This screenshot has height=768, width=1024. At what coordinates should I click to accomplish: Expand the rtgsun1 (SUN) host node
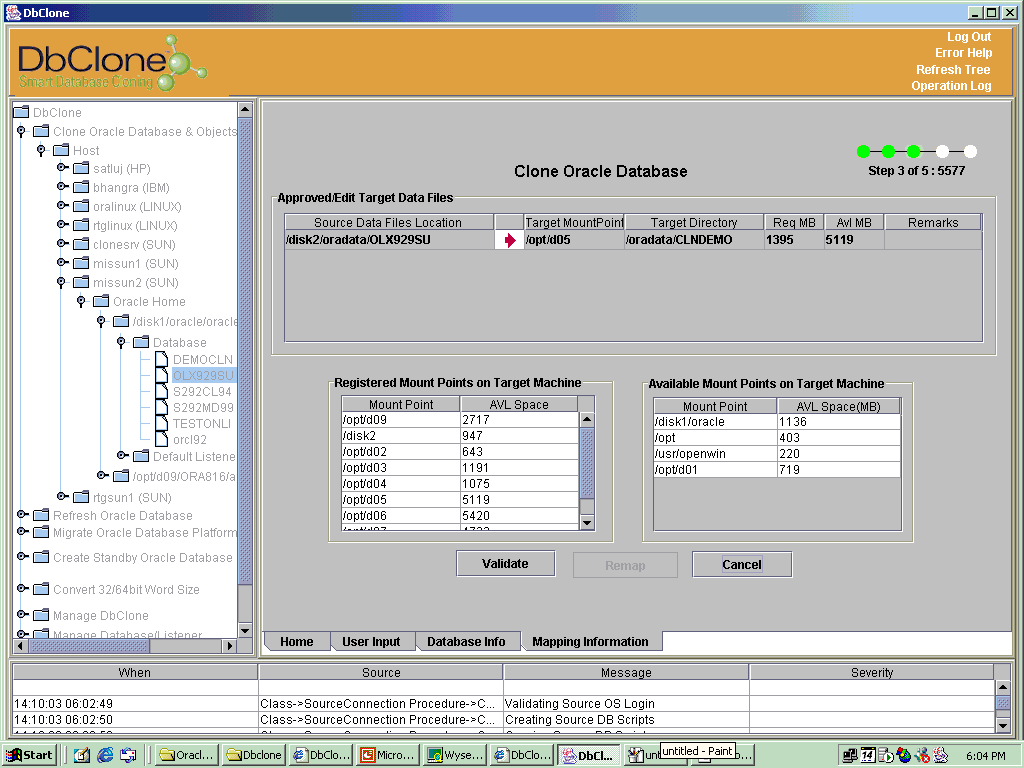[62, 496]
